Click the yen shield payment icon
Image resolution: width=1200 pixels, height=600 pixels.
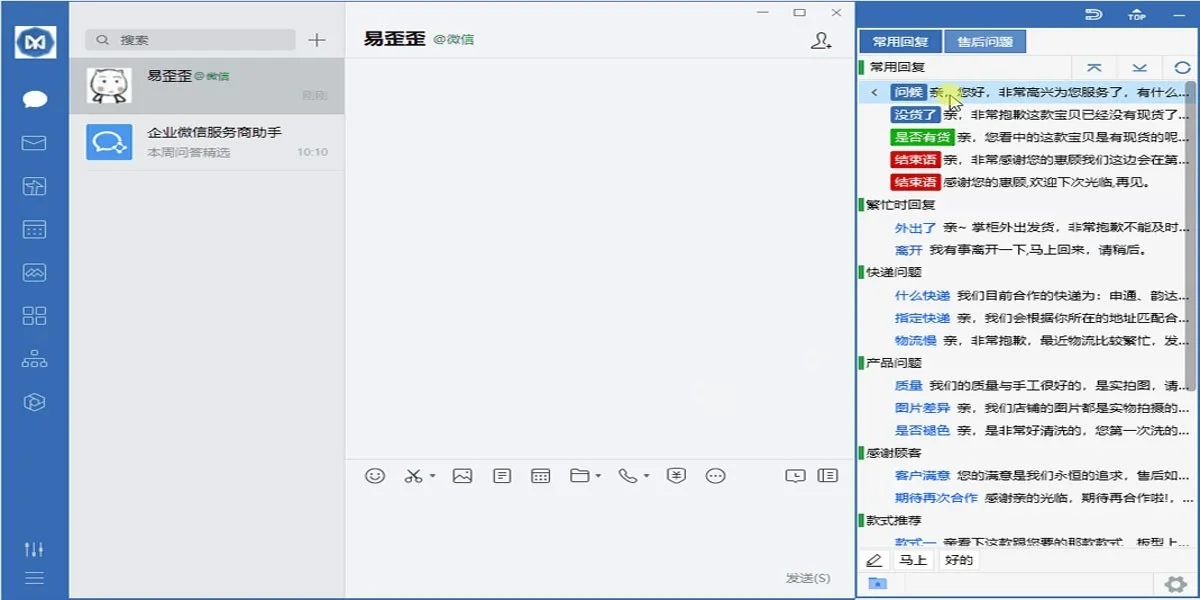(677, 476)
